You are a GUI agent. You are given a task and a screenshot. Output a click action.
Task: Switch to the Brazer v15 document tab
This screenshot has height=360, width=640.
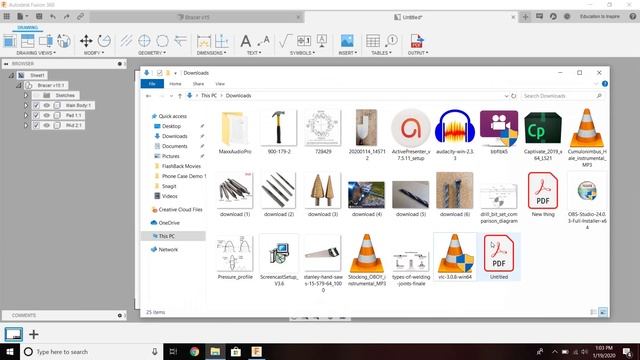tap(197, 17)
